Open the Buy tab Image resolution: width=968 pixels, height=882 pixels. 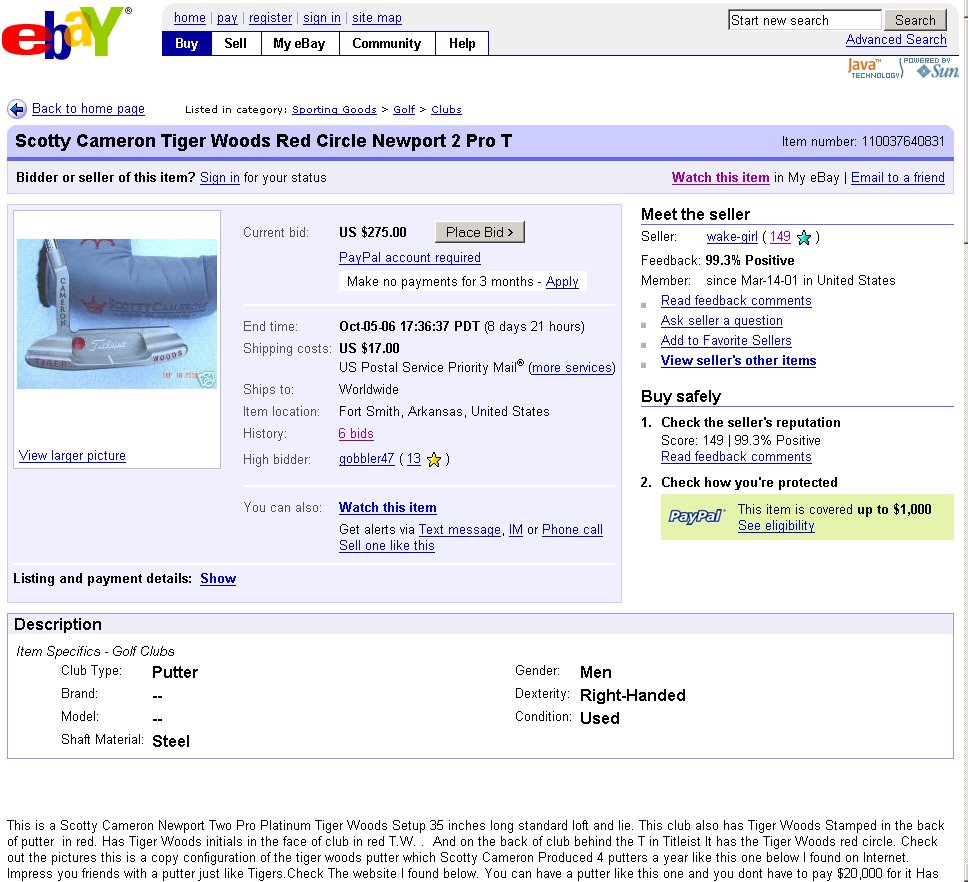186,43
